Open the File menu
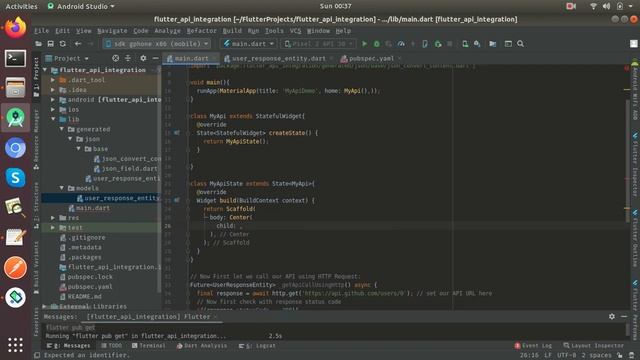Viewport: 640px width, 360px height. point(41,31)
